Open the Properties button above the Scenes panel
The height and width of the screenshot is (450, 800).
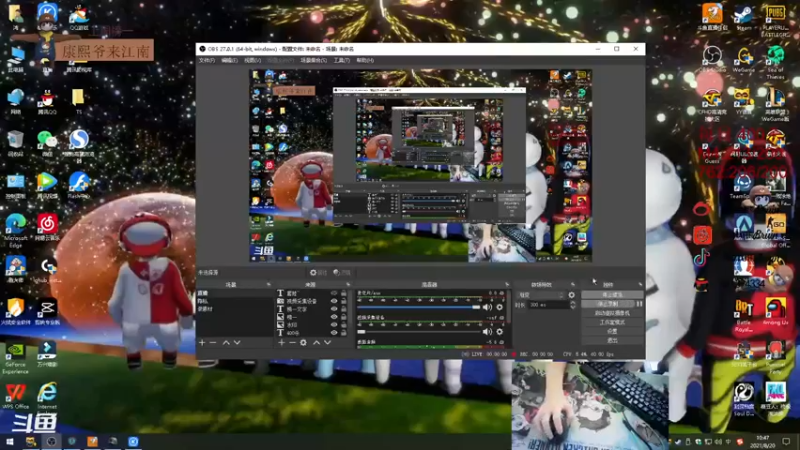pos(318,272)
